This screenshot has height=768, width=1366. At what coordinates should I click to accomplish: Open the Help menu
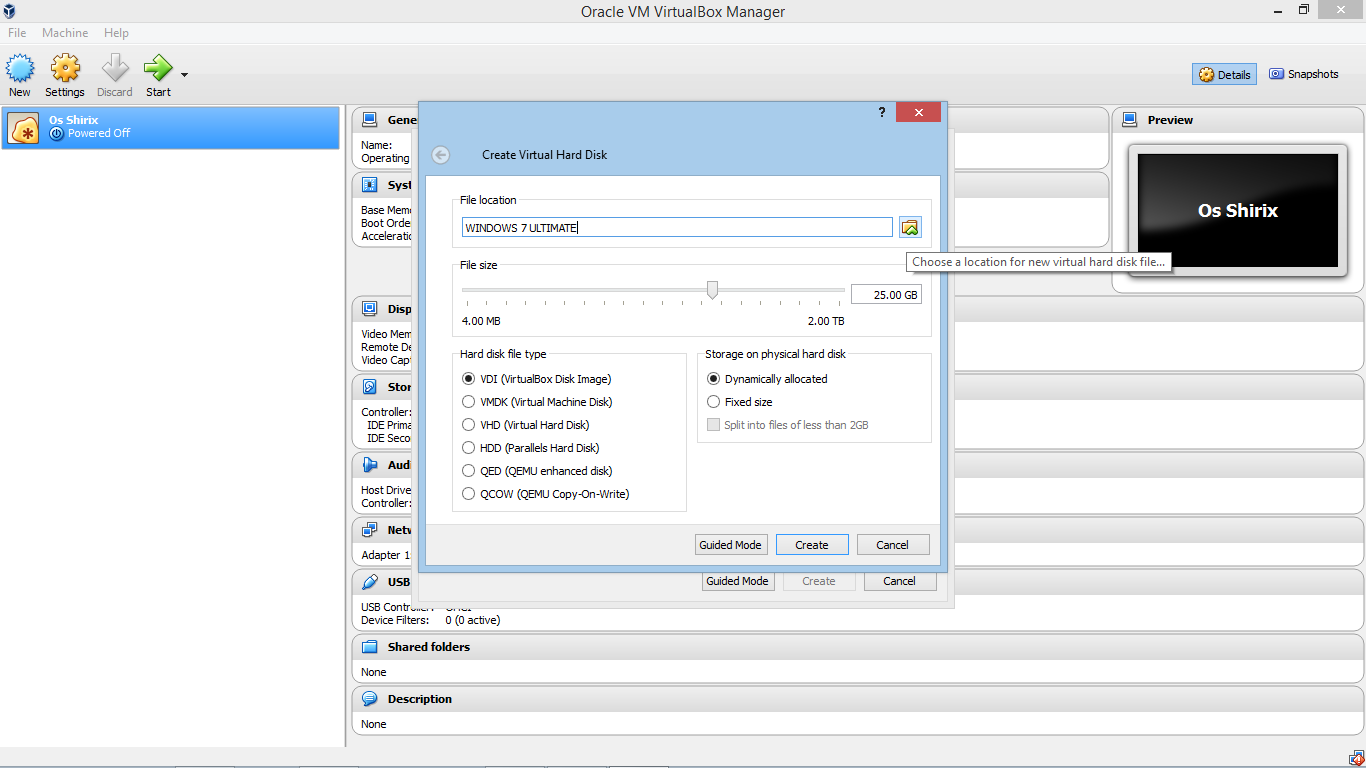coord(116,33)
